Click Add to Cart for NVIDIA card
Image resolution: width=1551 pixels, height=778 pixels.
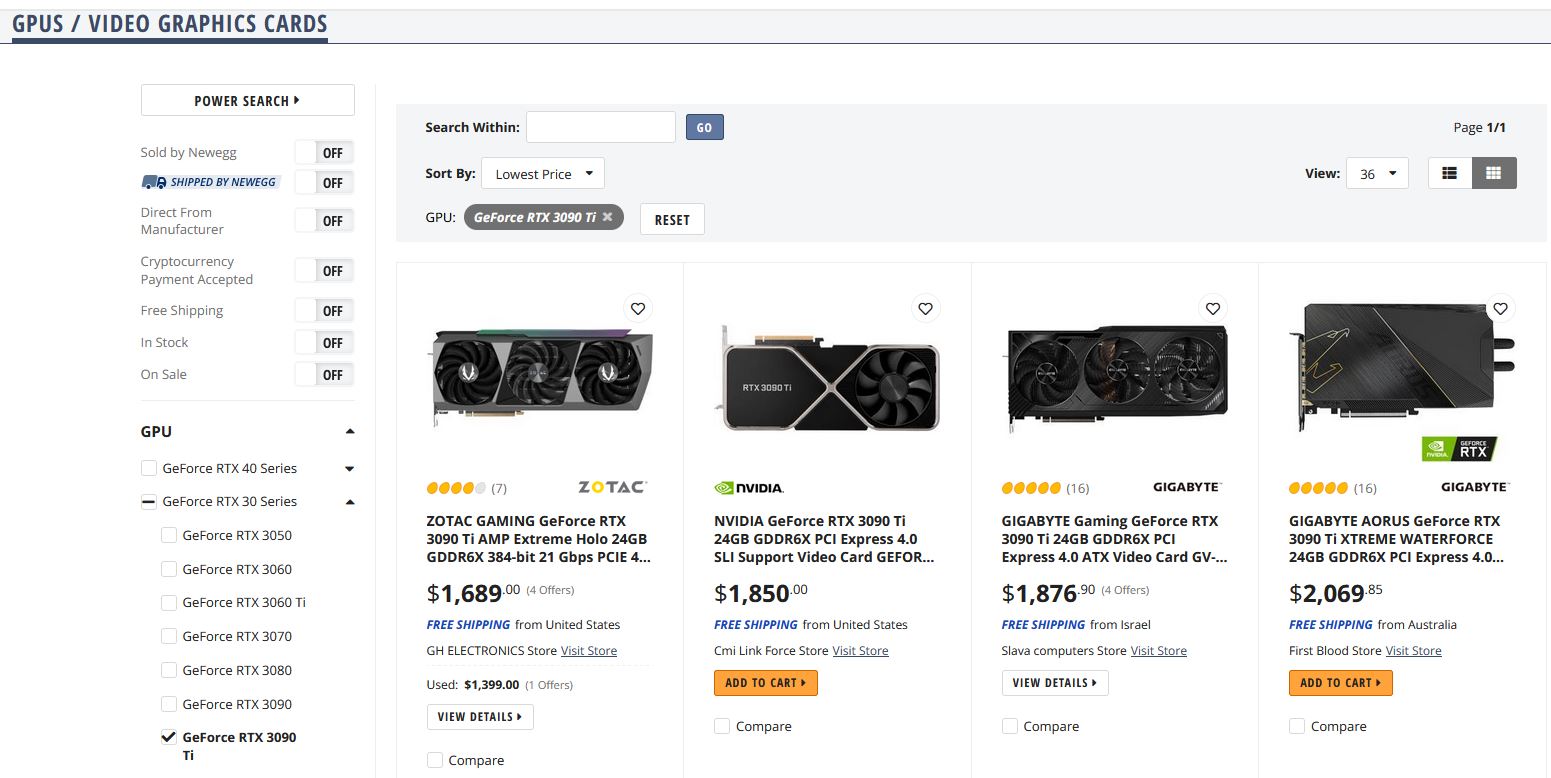[766, 683]
